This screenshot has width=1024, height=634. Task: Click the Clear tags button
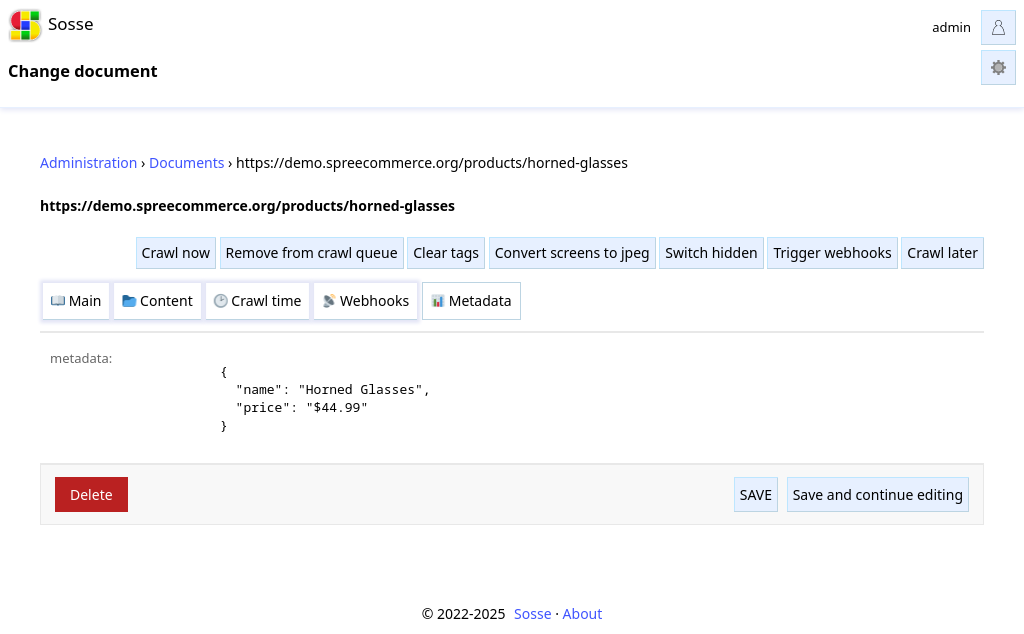coord(446,253)
